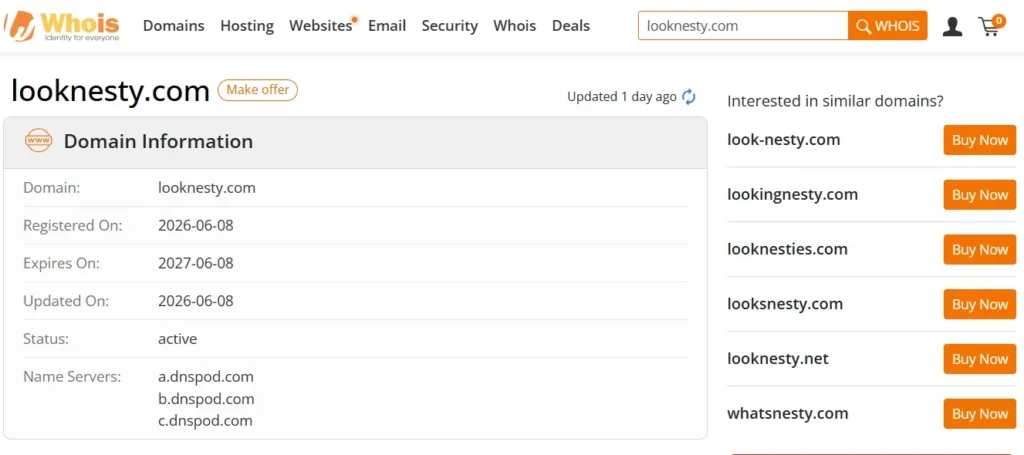The image size is (1024, 455).
Task: Open the Websites menu
Action: pos(321,26)
